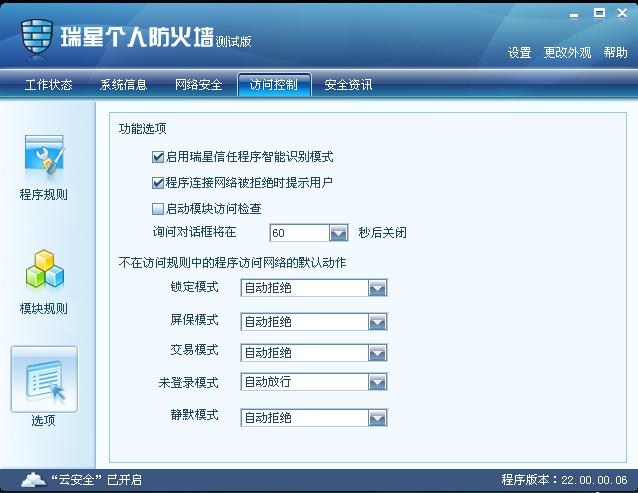Image resolution: width=638 pixels, height=493 pixels.
Task: Open the 60 seconds dialog timeout dropdown
Action: click(x=338, y=233)
